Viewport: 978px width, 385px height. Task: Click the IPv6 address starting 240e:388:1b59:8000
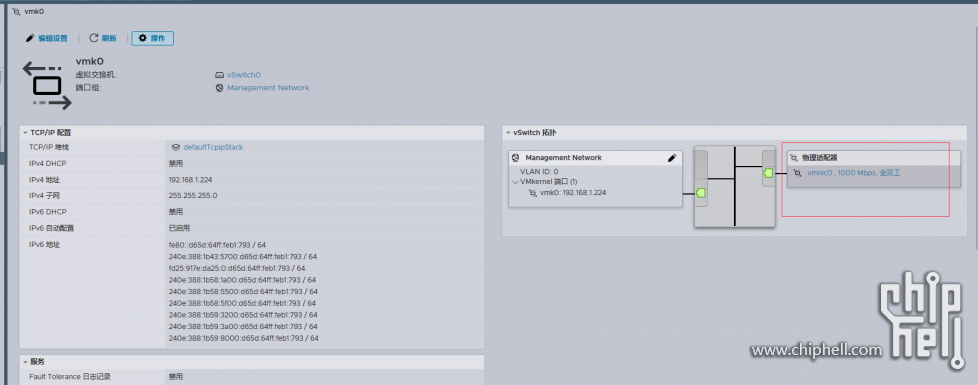coord(243,338)
